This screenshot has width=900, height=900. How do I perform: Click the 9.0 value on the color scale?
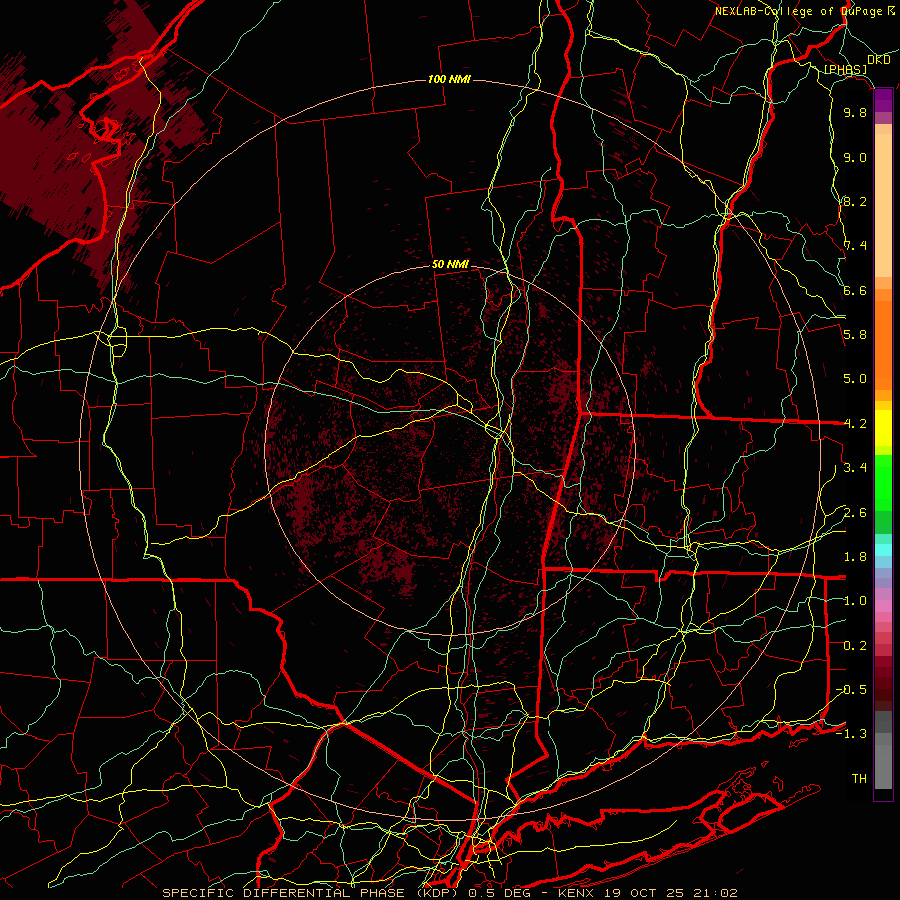tap(855, 158)
